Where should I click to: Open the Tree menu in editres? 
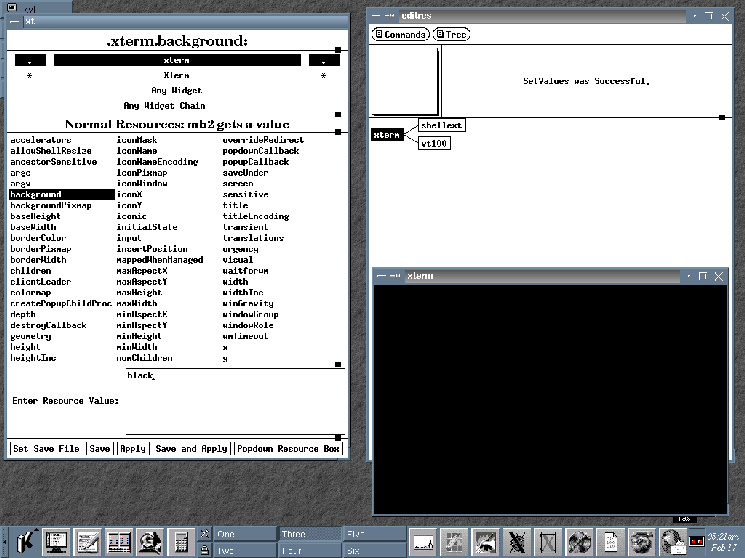[451, 34]
